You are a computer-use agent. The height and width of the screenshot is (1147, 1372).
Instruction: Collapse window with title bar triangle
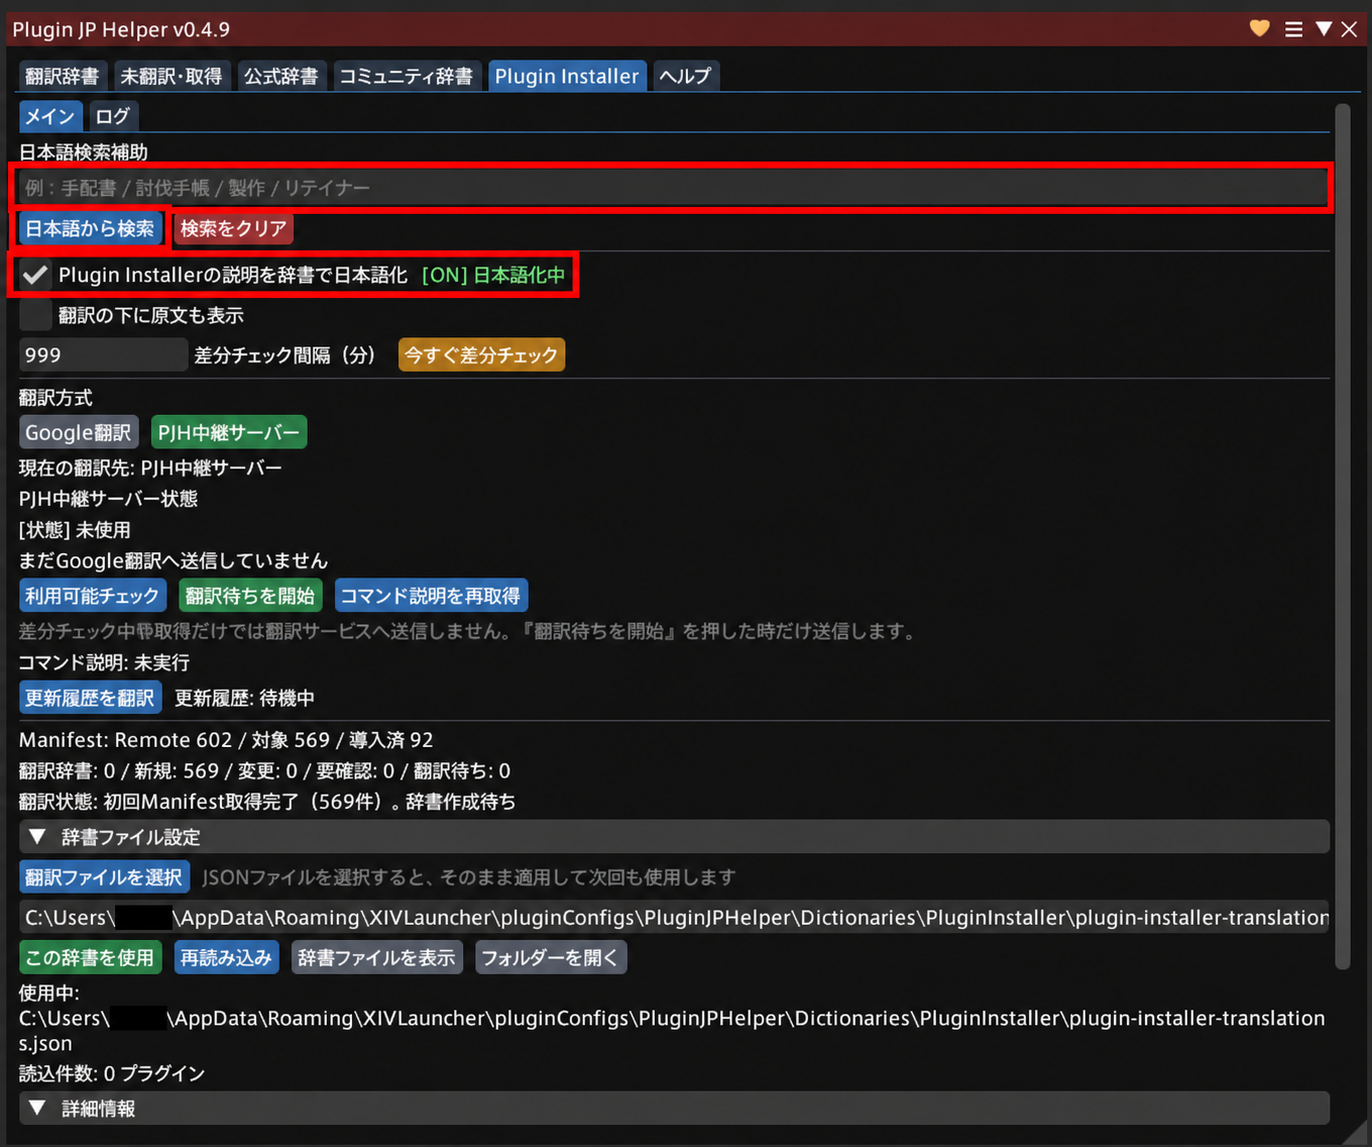[x=1324, y=29]
